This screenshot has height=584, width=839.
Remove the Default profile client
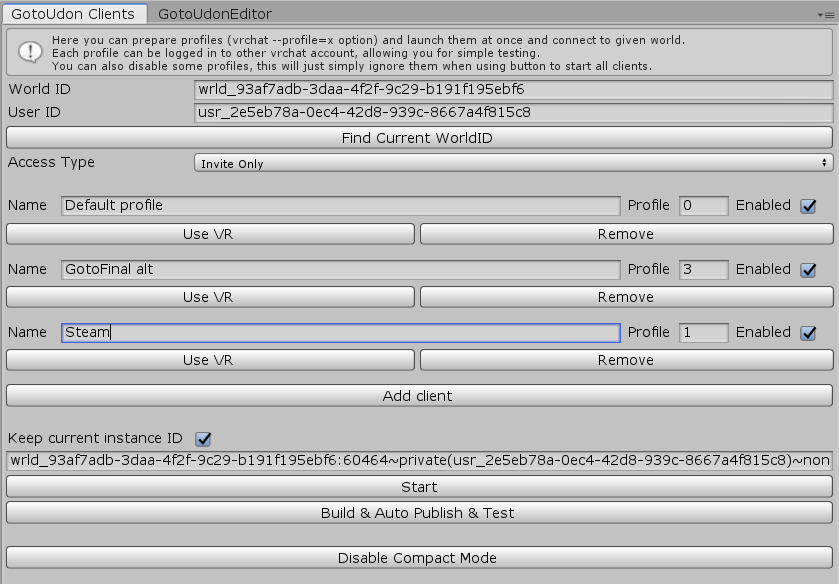pyautogui.click(x=627, y=234)
